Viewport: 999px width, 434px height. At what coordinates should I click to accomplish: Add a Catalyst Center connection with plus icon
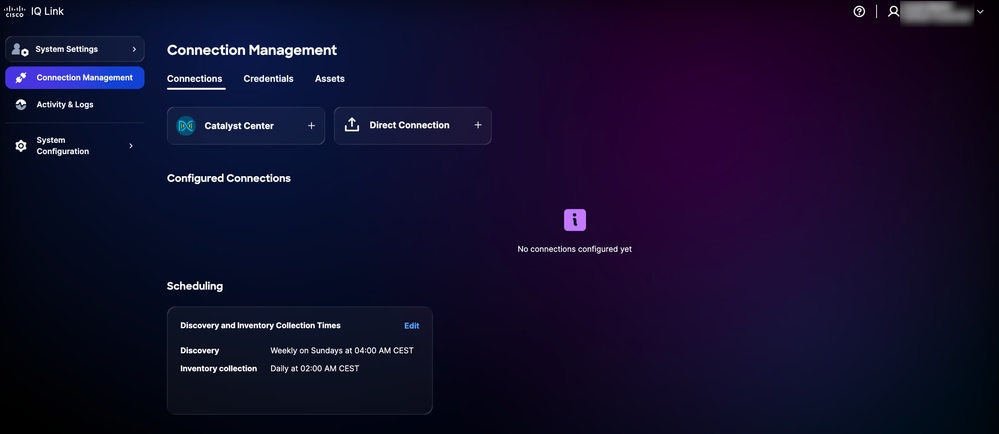[x=312, y=126]
